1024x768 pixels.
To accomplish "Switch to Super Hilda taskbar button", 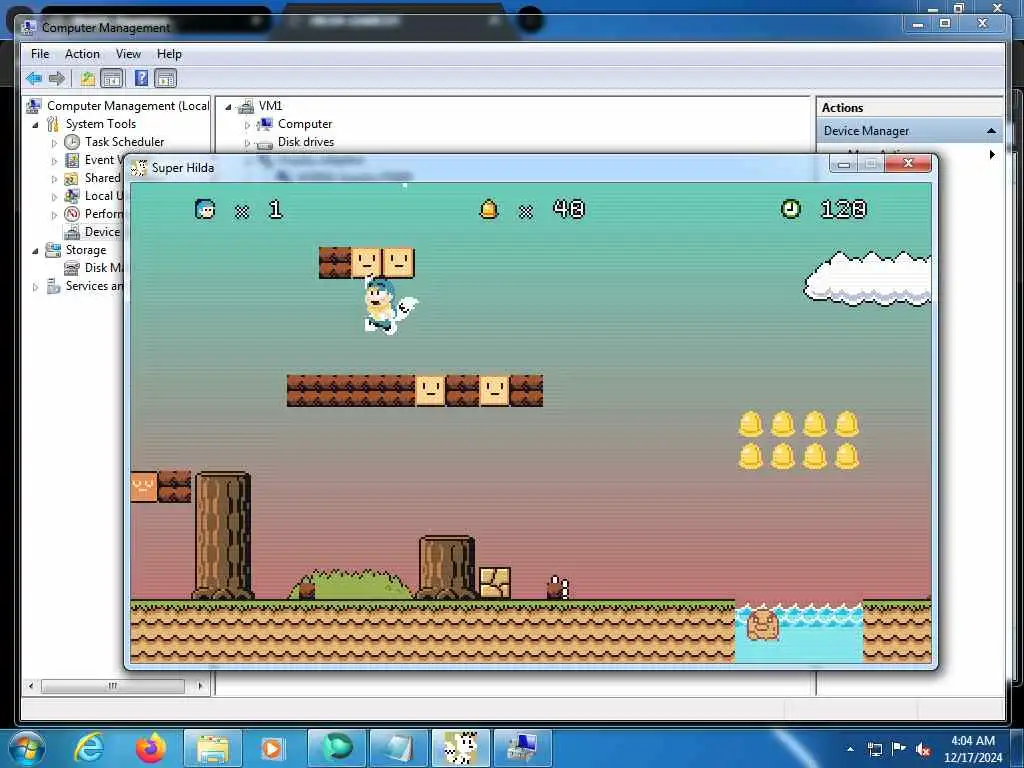I will tap(461, 748).
